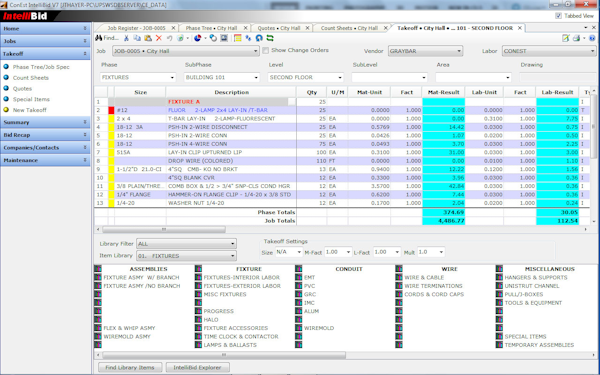Open the Level SECOND FLOOR dropdown

(x=305, y=77)
